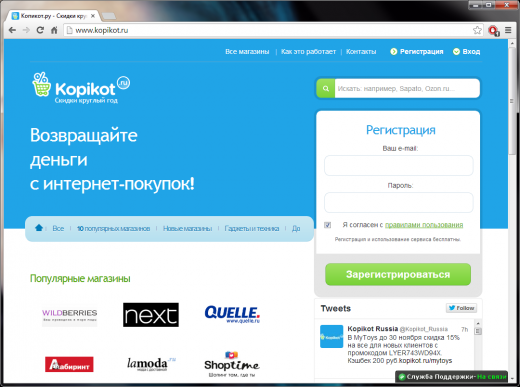Screen dimensions: 520x387
Task: Click the 'Пароль' input field
Action: [399, 202]
